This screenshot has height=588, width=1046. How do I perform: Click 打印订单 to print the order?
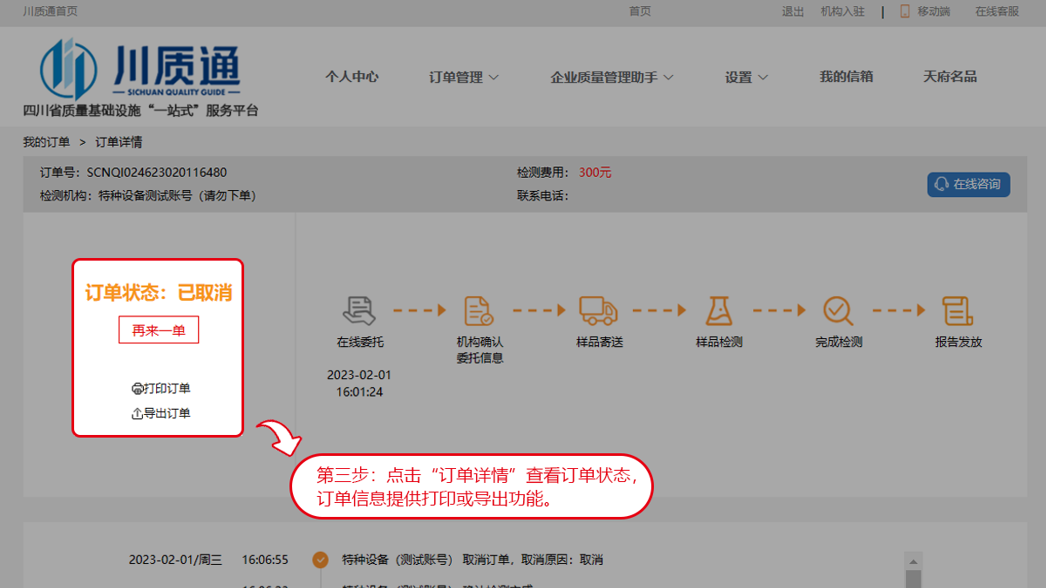(x=161, y=388)
